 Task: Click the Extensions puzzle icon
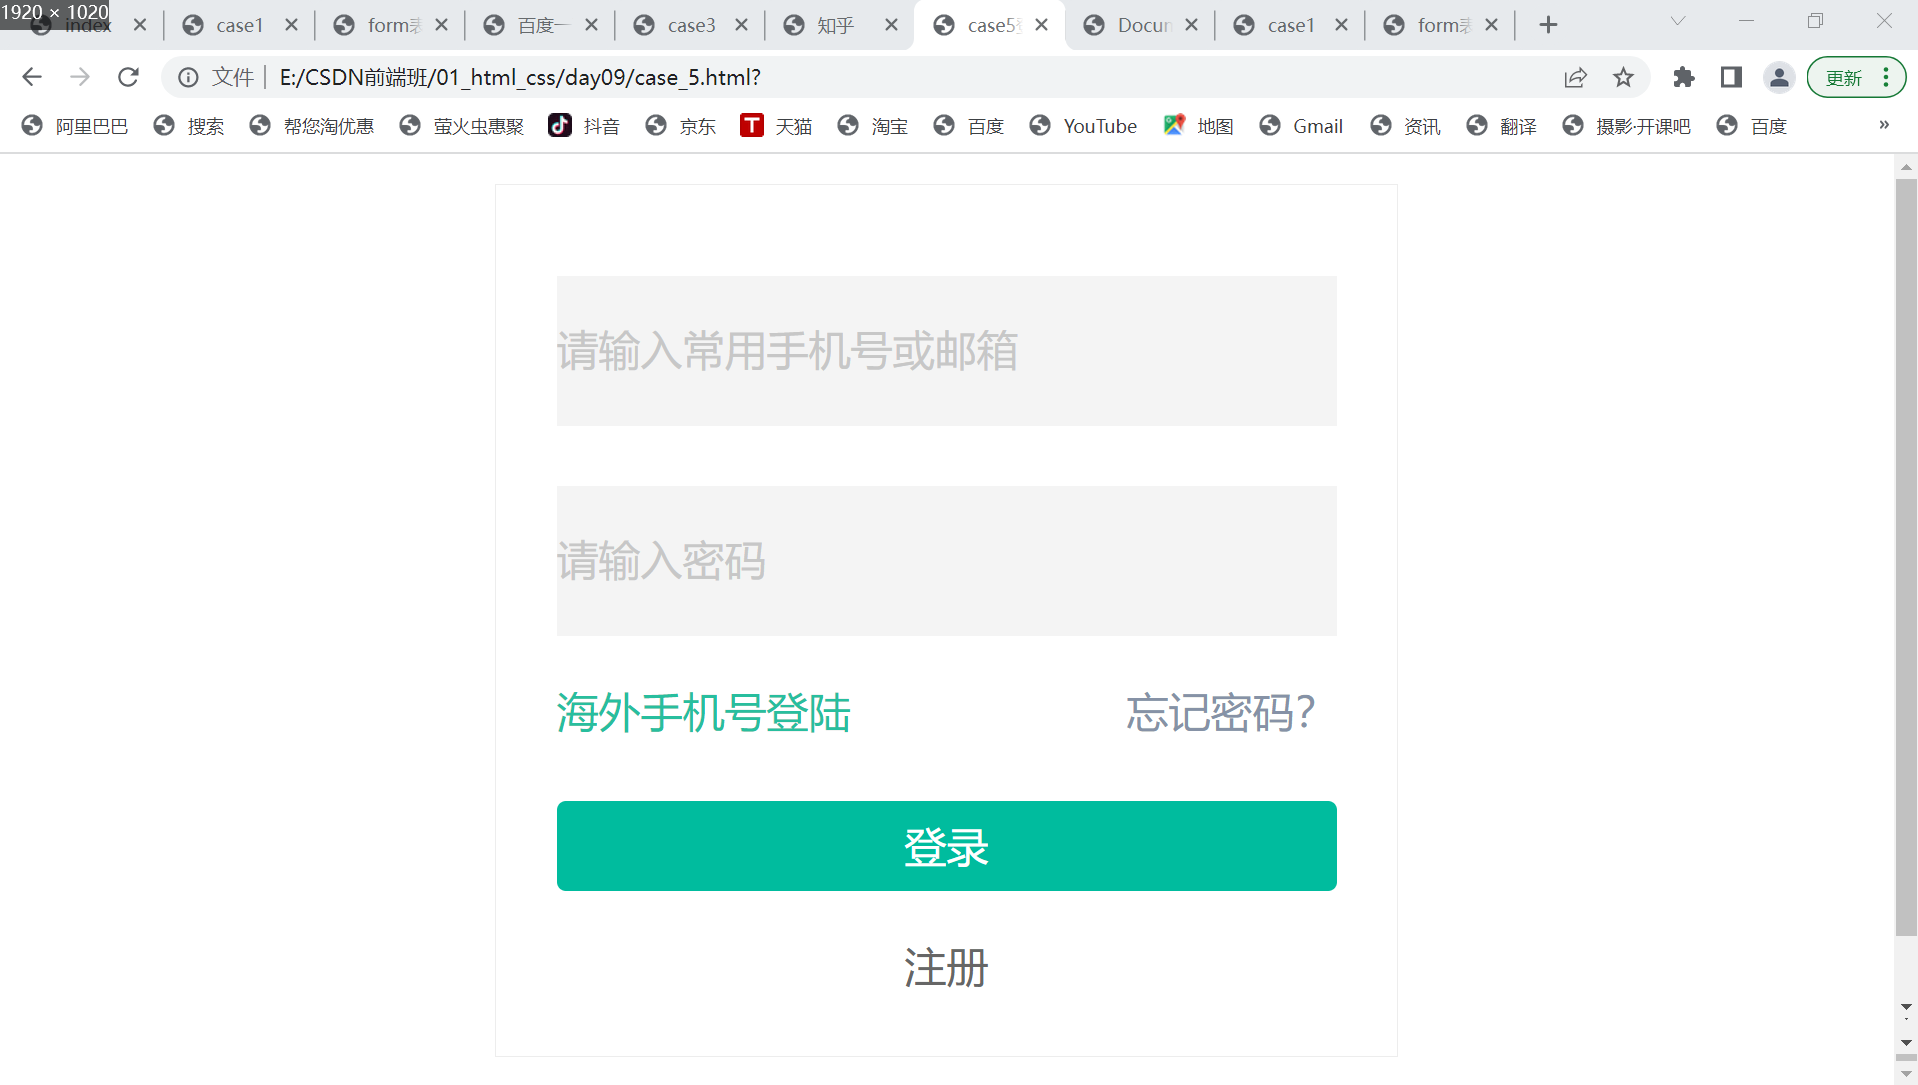pyautogui.click(x=1684, y=77)
